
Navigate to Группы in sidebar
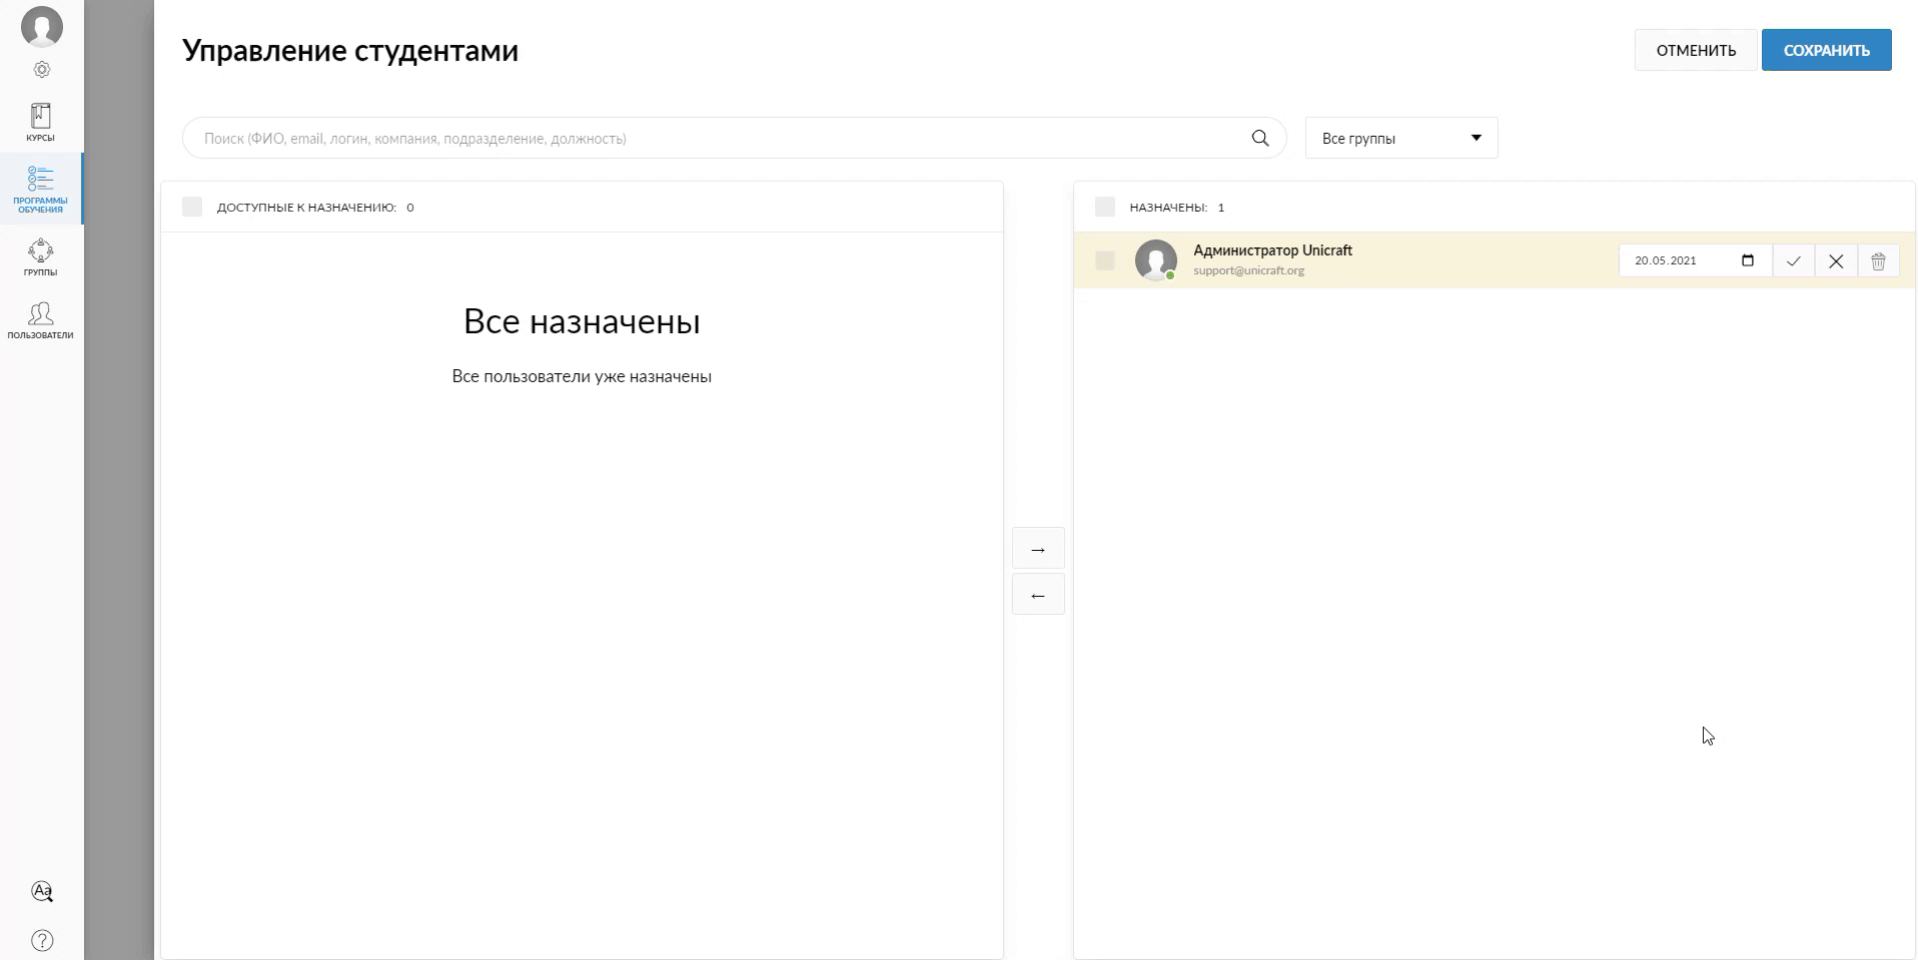click(x=41, y=257)
